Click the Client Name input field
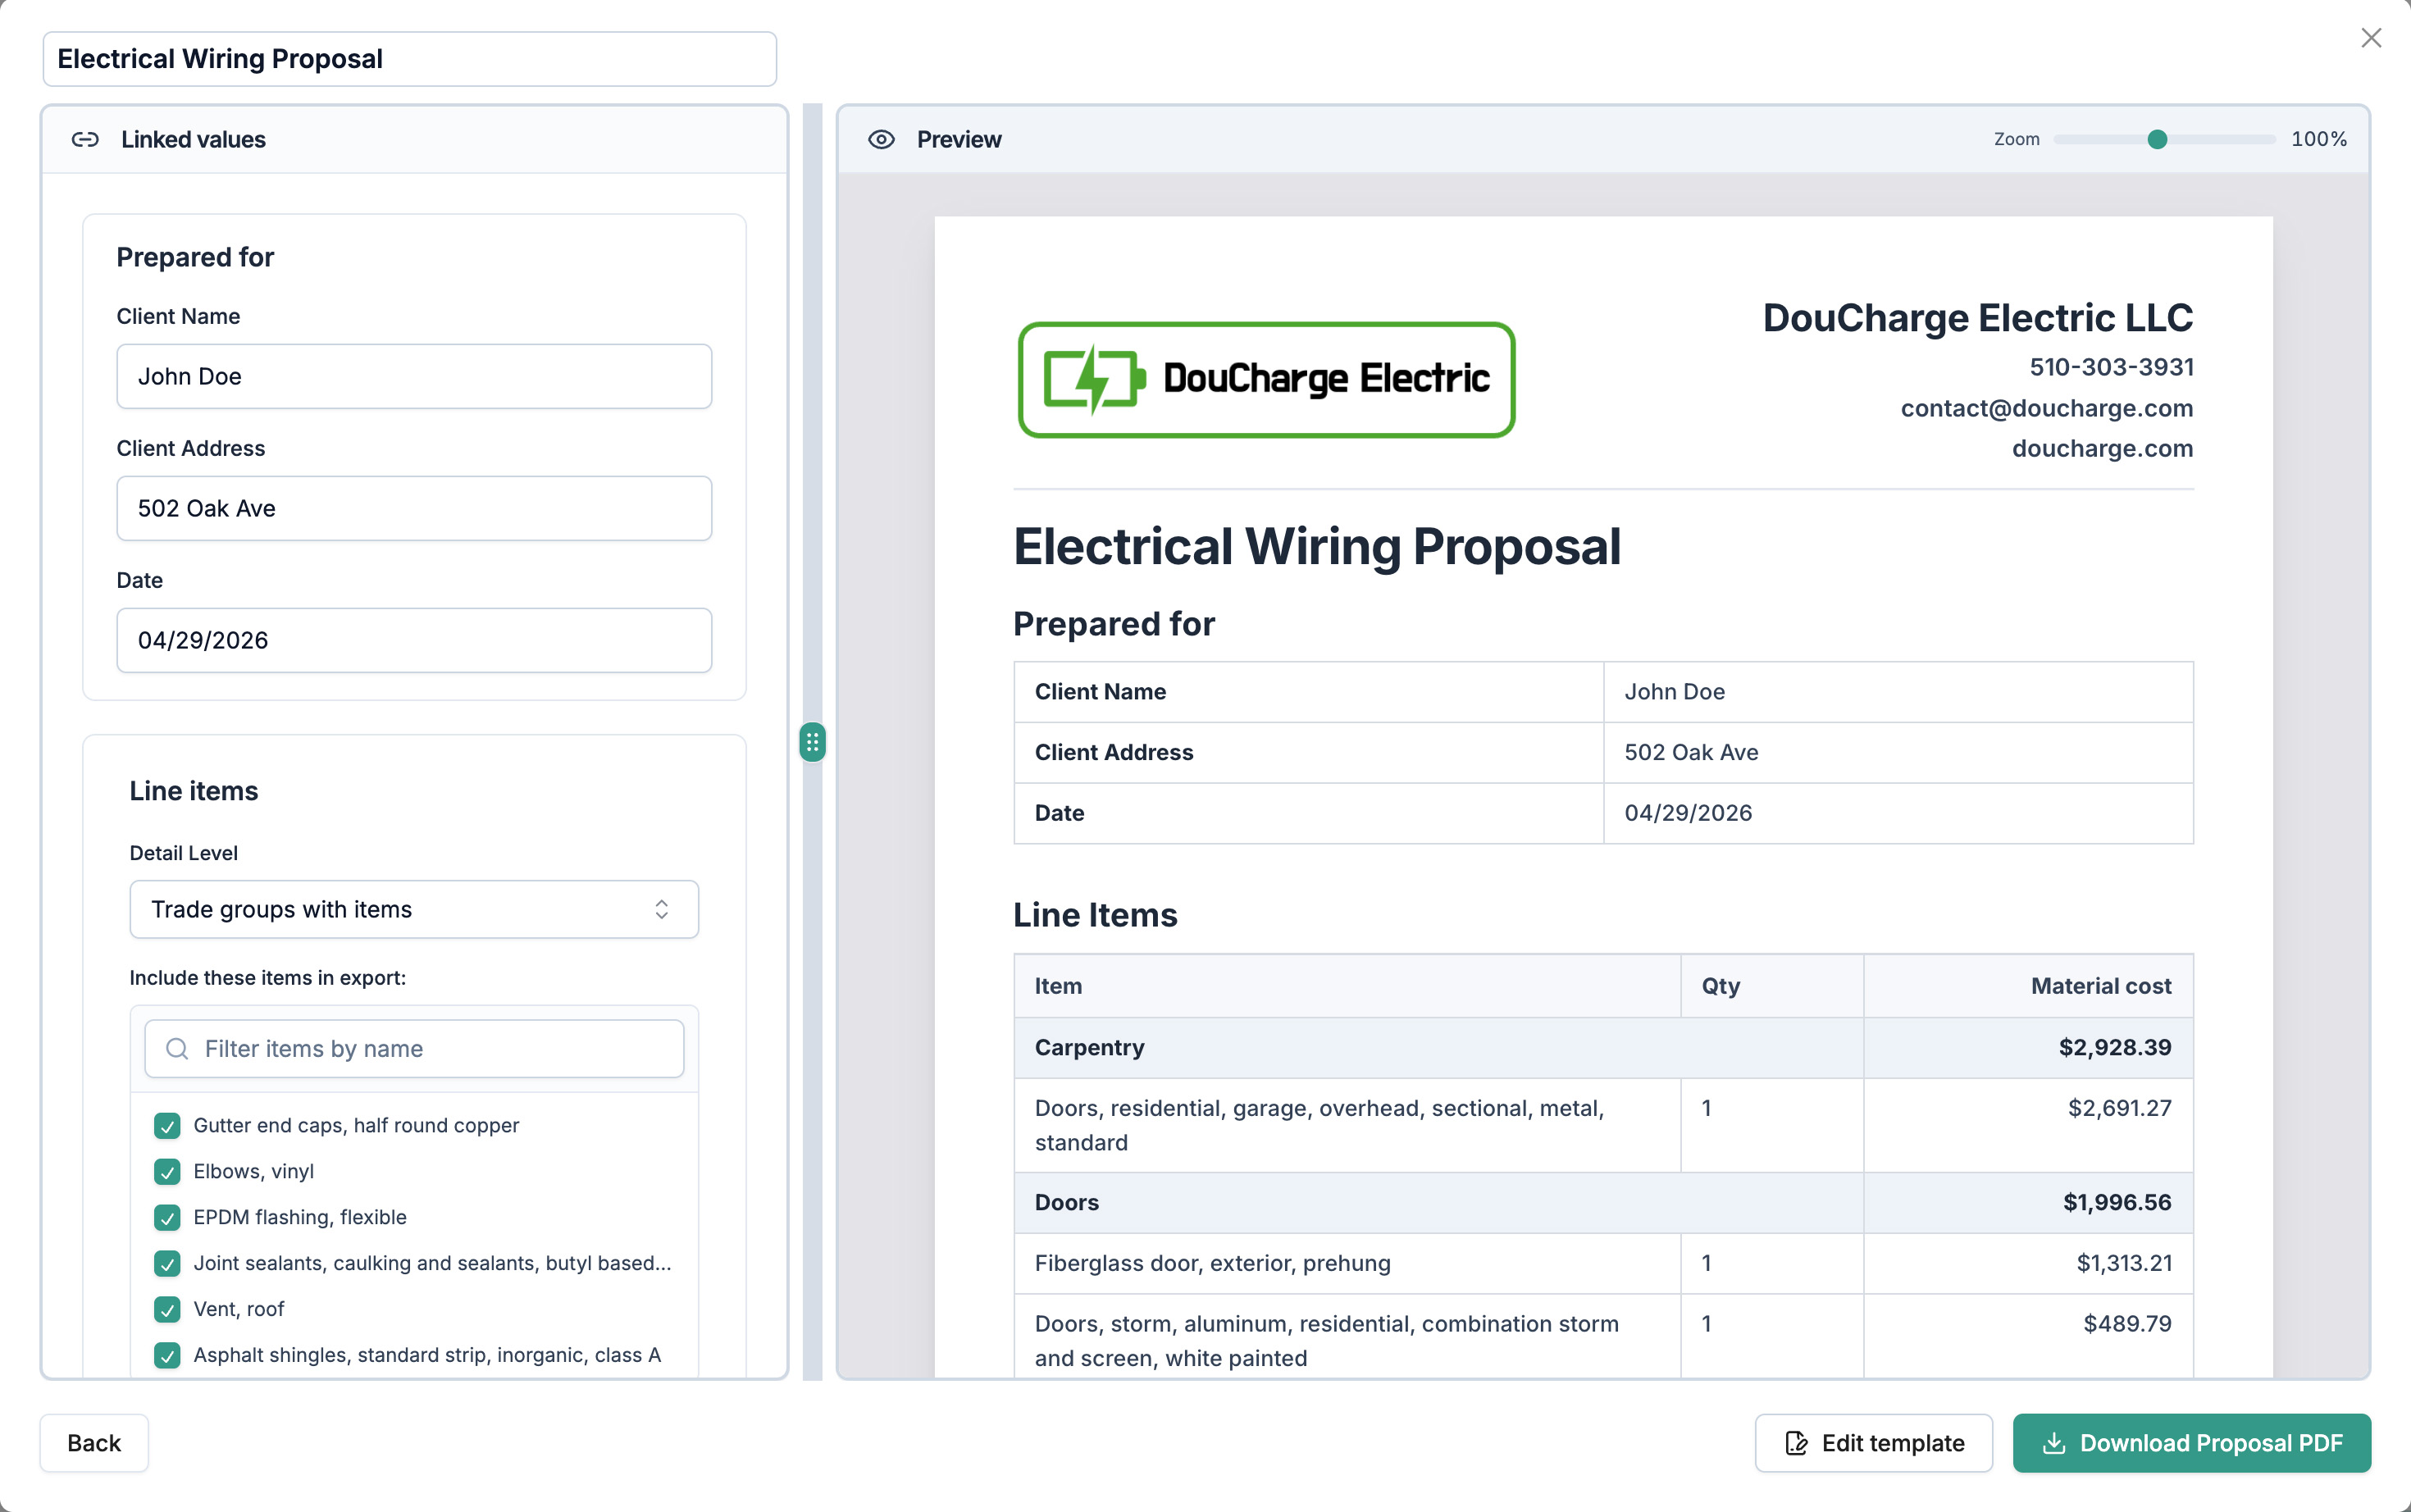This screenshot has height=1512, width=2411. 414,376
